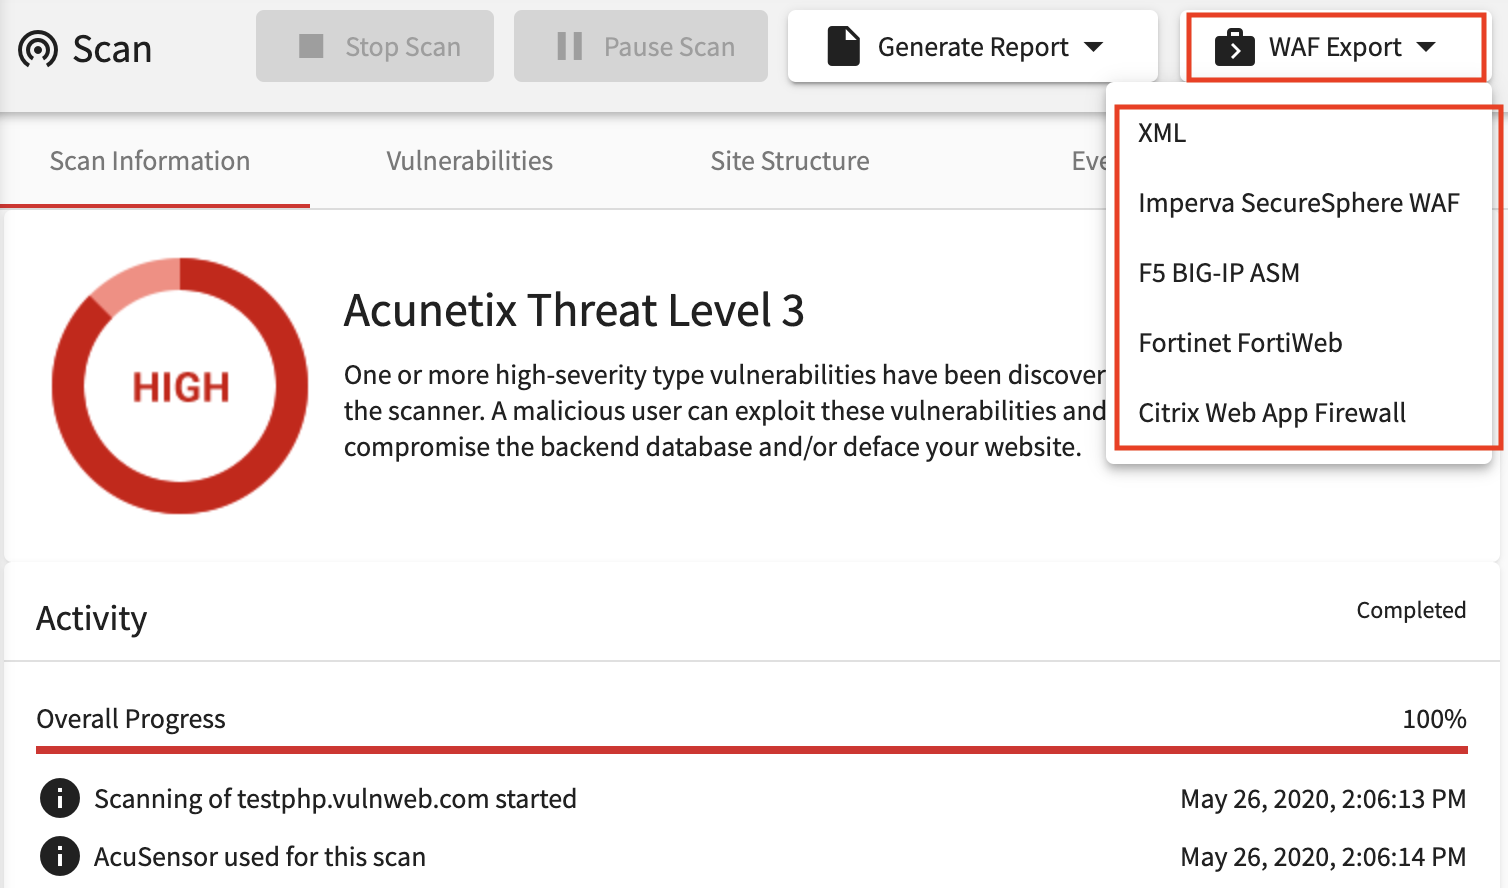Viewport: 1508px width, 888px height.
Task: Switch to the Scan Information tab
Action: (150, 161)
